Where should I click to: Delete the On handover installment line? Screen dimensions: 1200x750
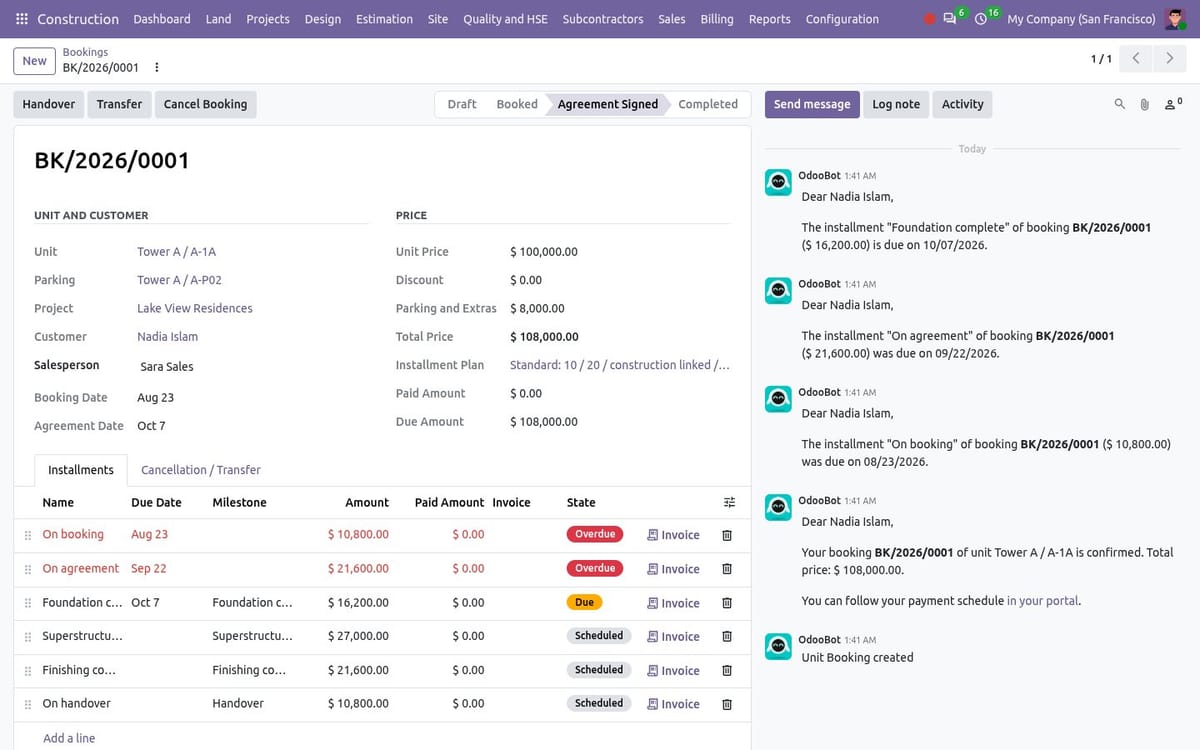[727, 704]
